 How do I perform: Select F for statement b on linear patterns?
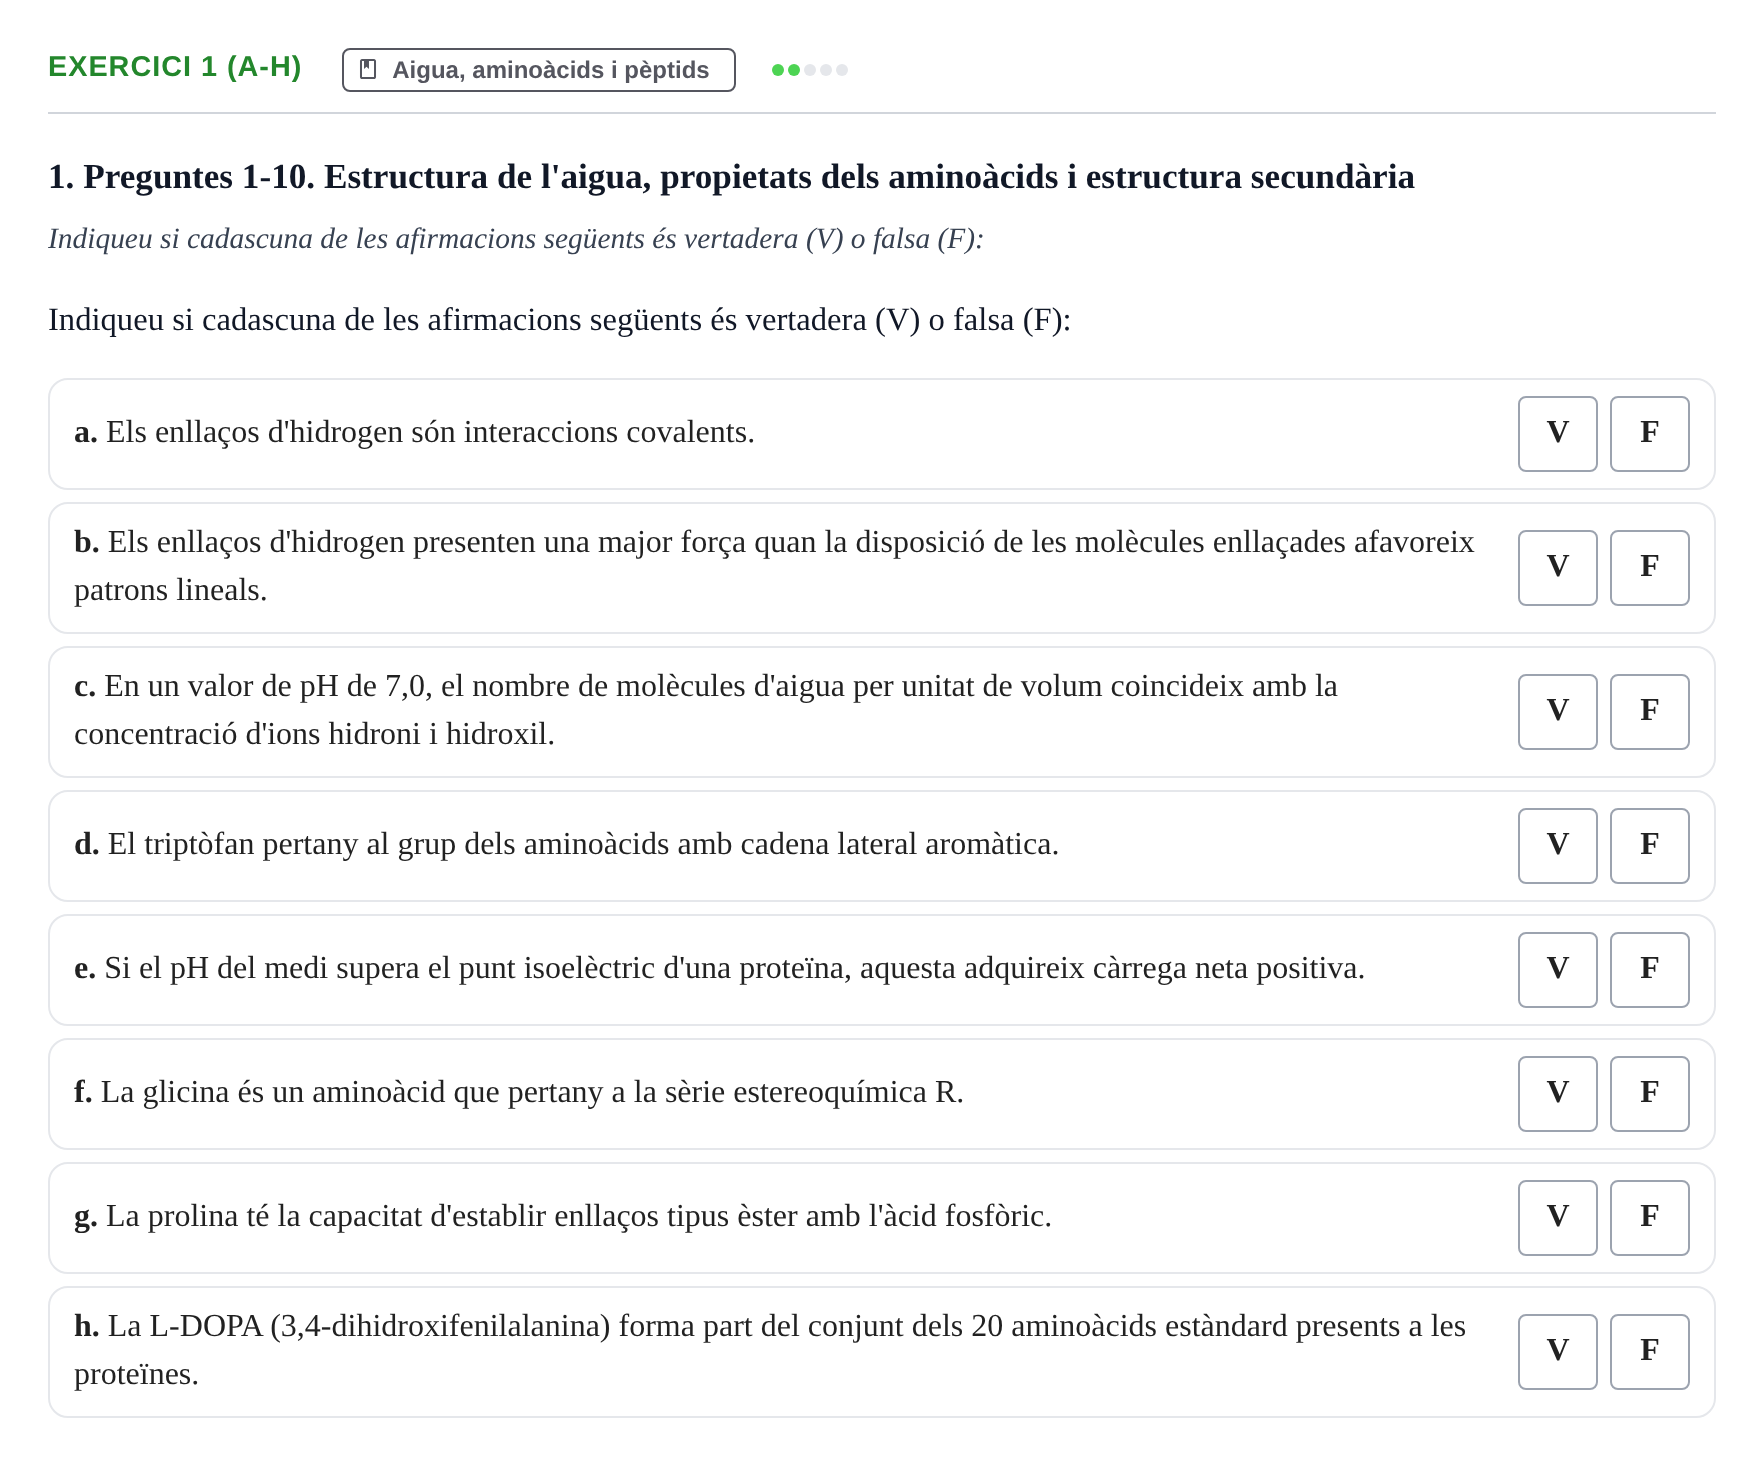click(x=1649, y=568)
